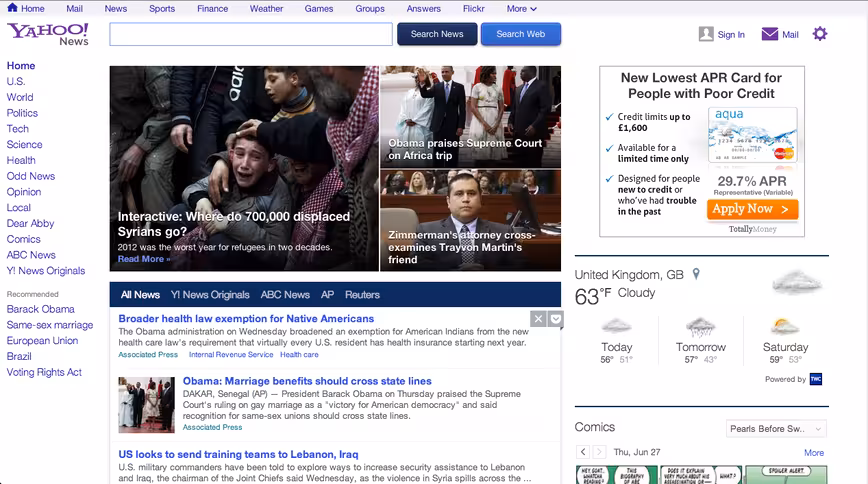Open the Obama marriage benefits article thumbnail
This screenshot has height=484, width=868.
(147, 405)
